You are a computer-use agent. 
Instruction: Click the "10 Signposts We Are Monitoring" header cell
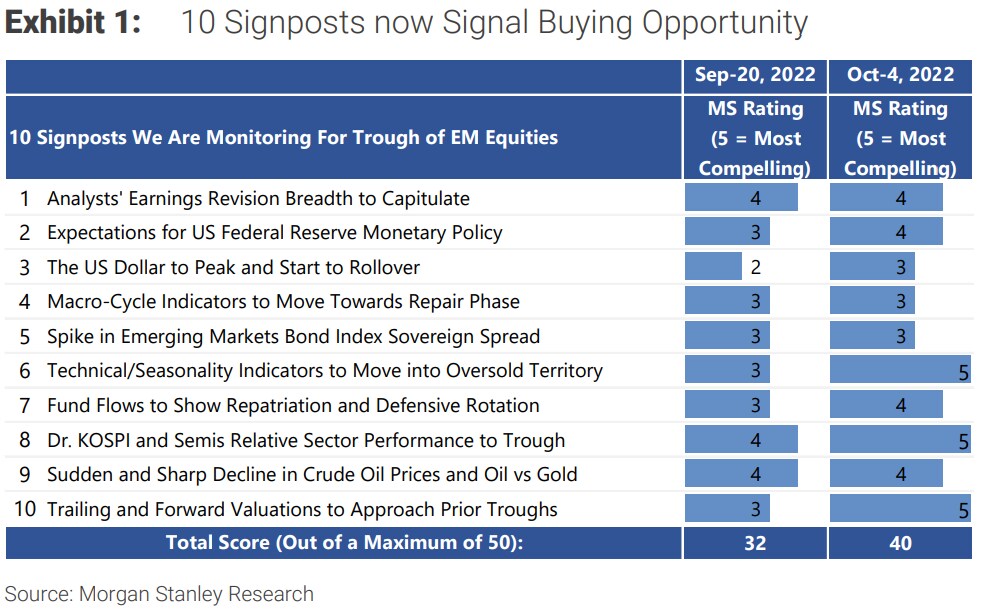283,138
